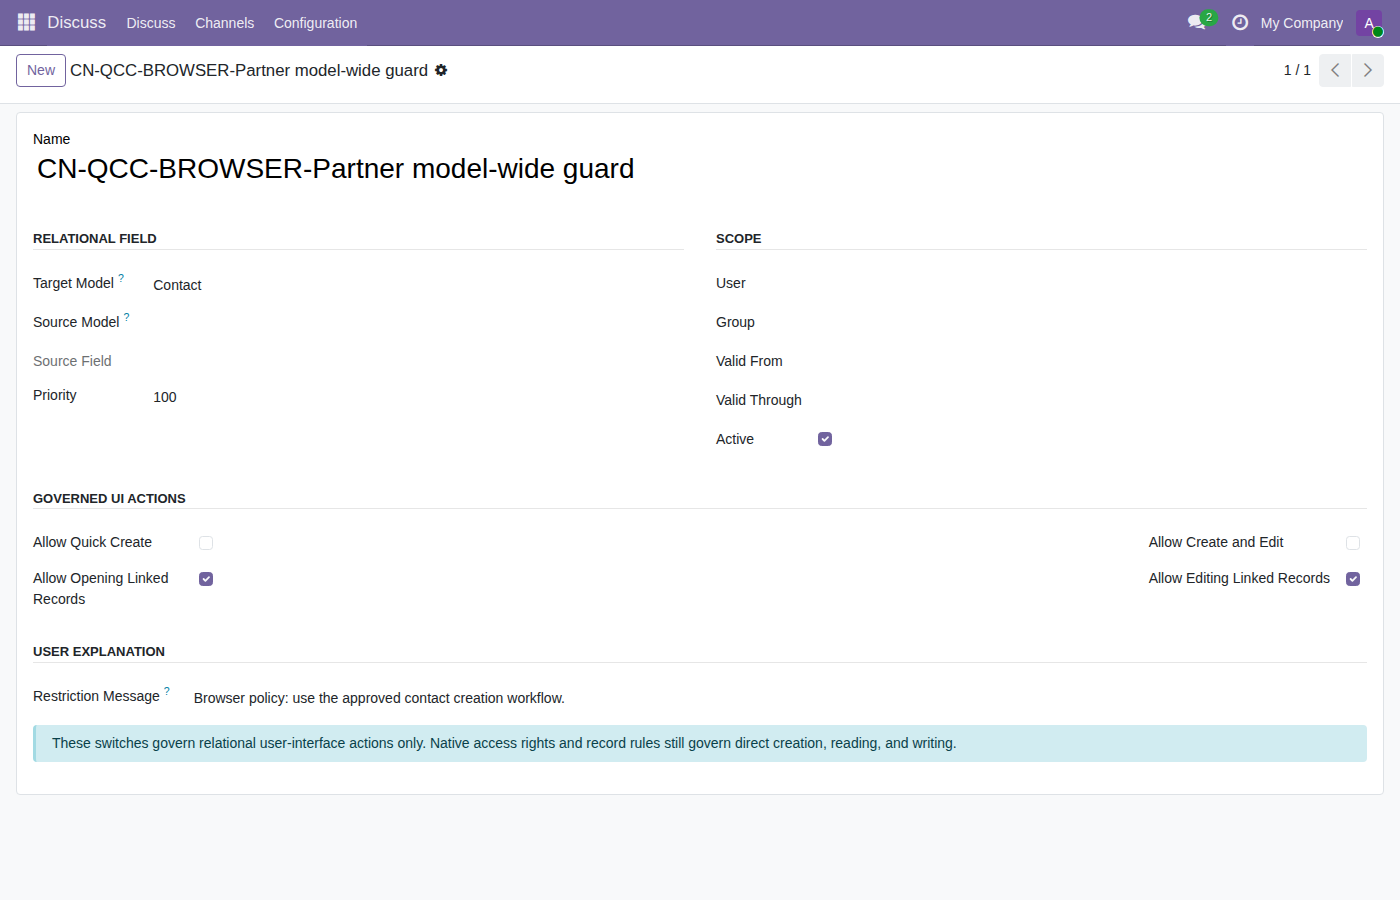Toggle Allow Opening Linked Records checkbox
This screenshot has width=1400, height=900.
coord(206,579)
